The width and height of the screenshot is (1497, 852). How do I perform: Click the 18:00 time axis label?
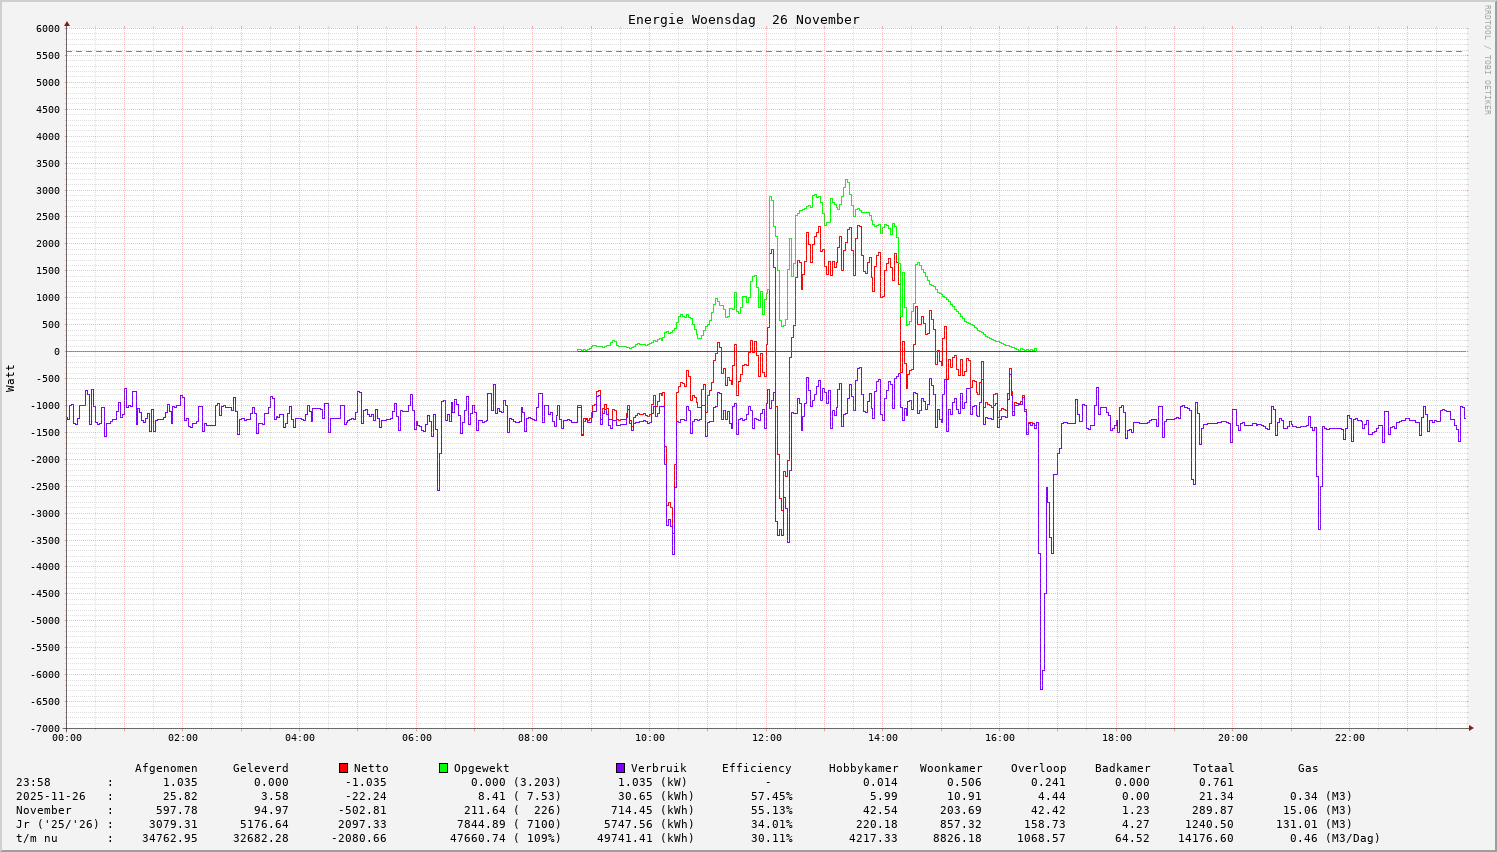(1116, 738)
